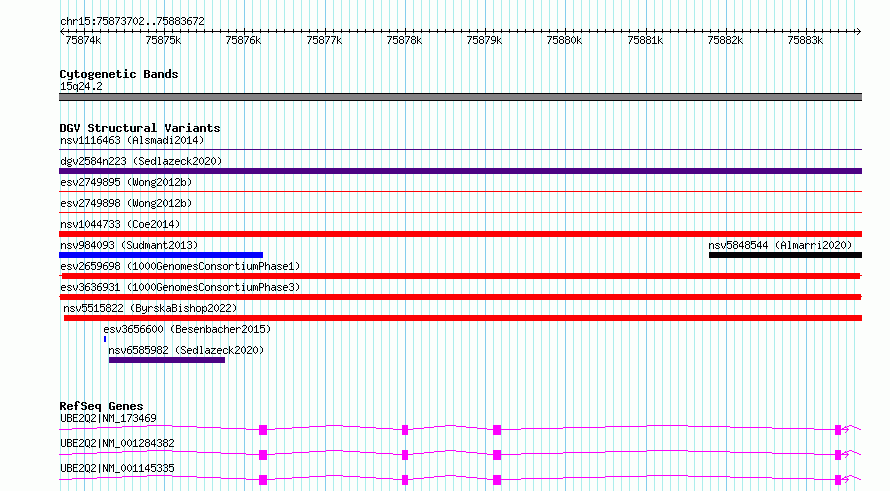Open variant esv2749895 (Wong2012b) label
Screen dimensions: 890x491
pyautogui.click(x=126, y=182)
